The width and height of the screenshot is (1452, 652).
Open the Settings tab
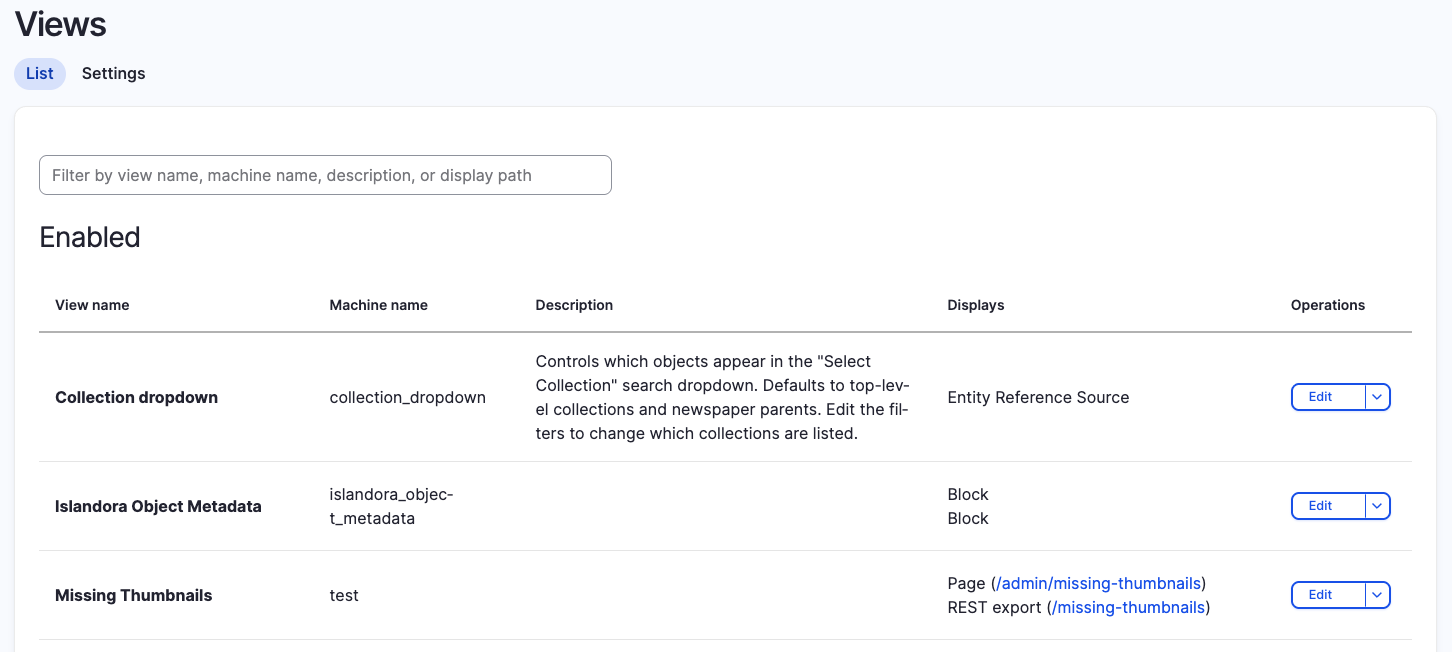114,73
